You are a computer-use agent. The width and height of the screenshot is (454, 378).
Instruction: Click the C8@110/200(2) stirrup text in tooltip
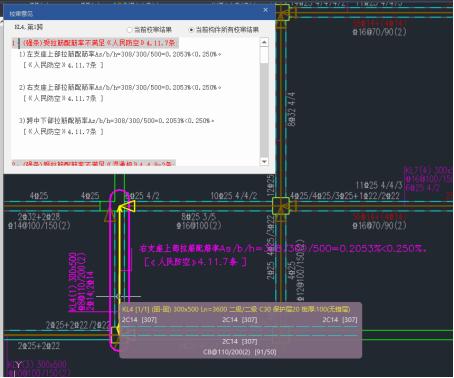240,352
